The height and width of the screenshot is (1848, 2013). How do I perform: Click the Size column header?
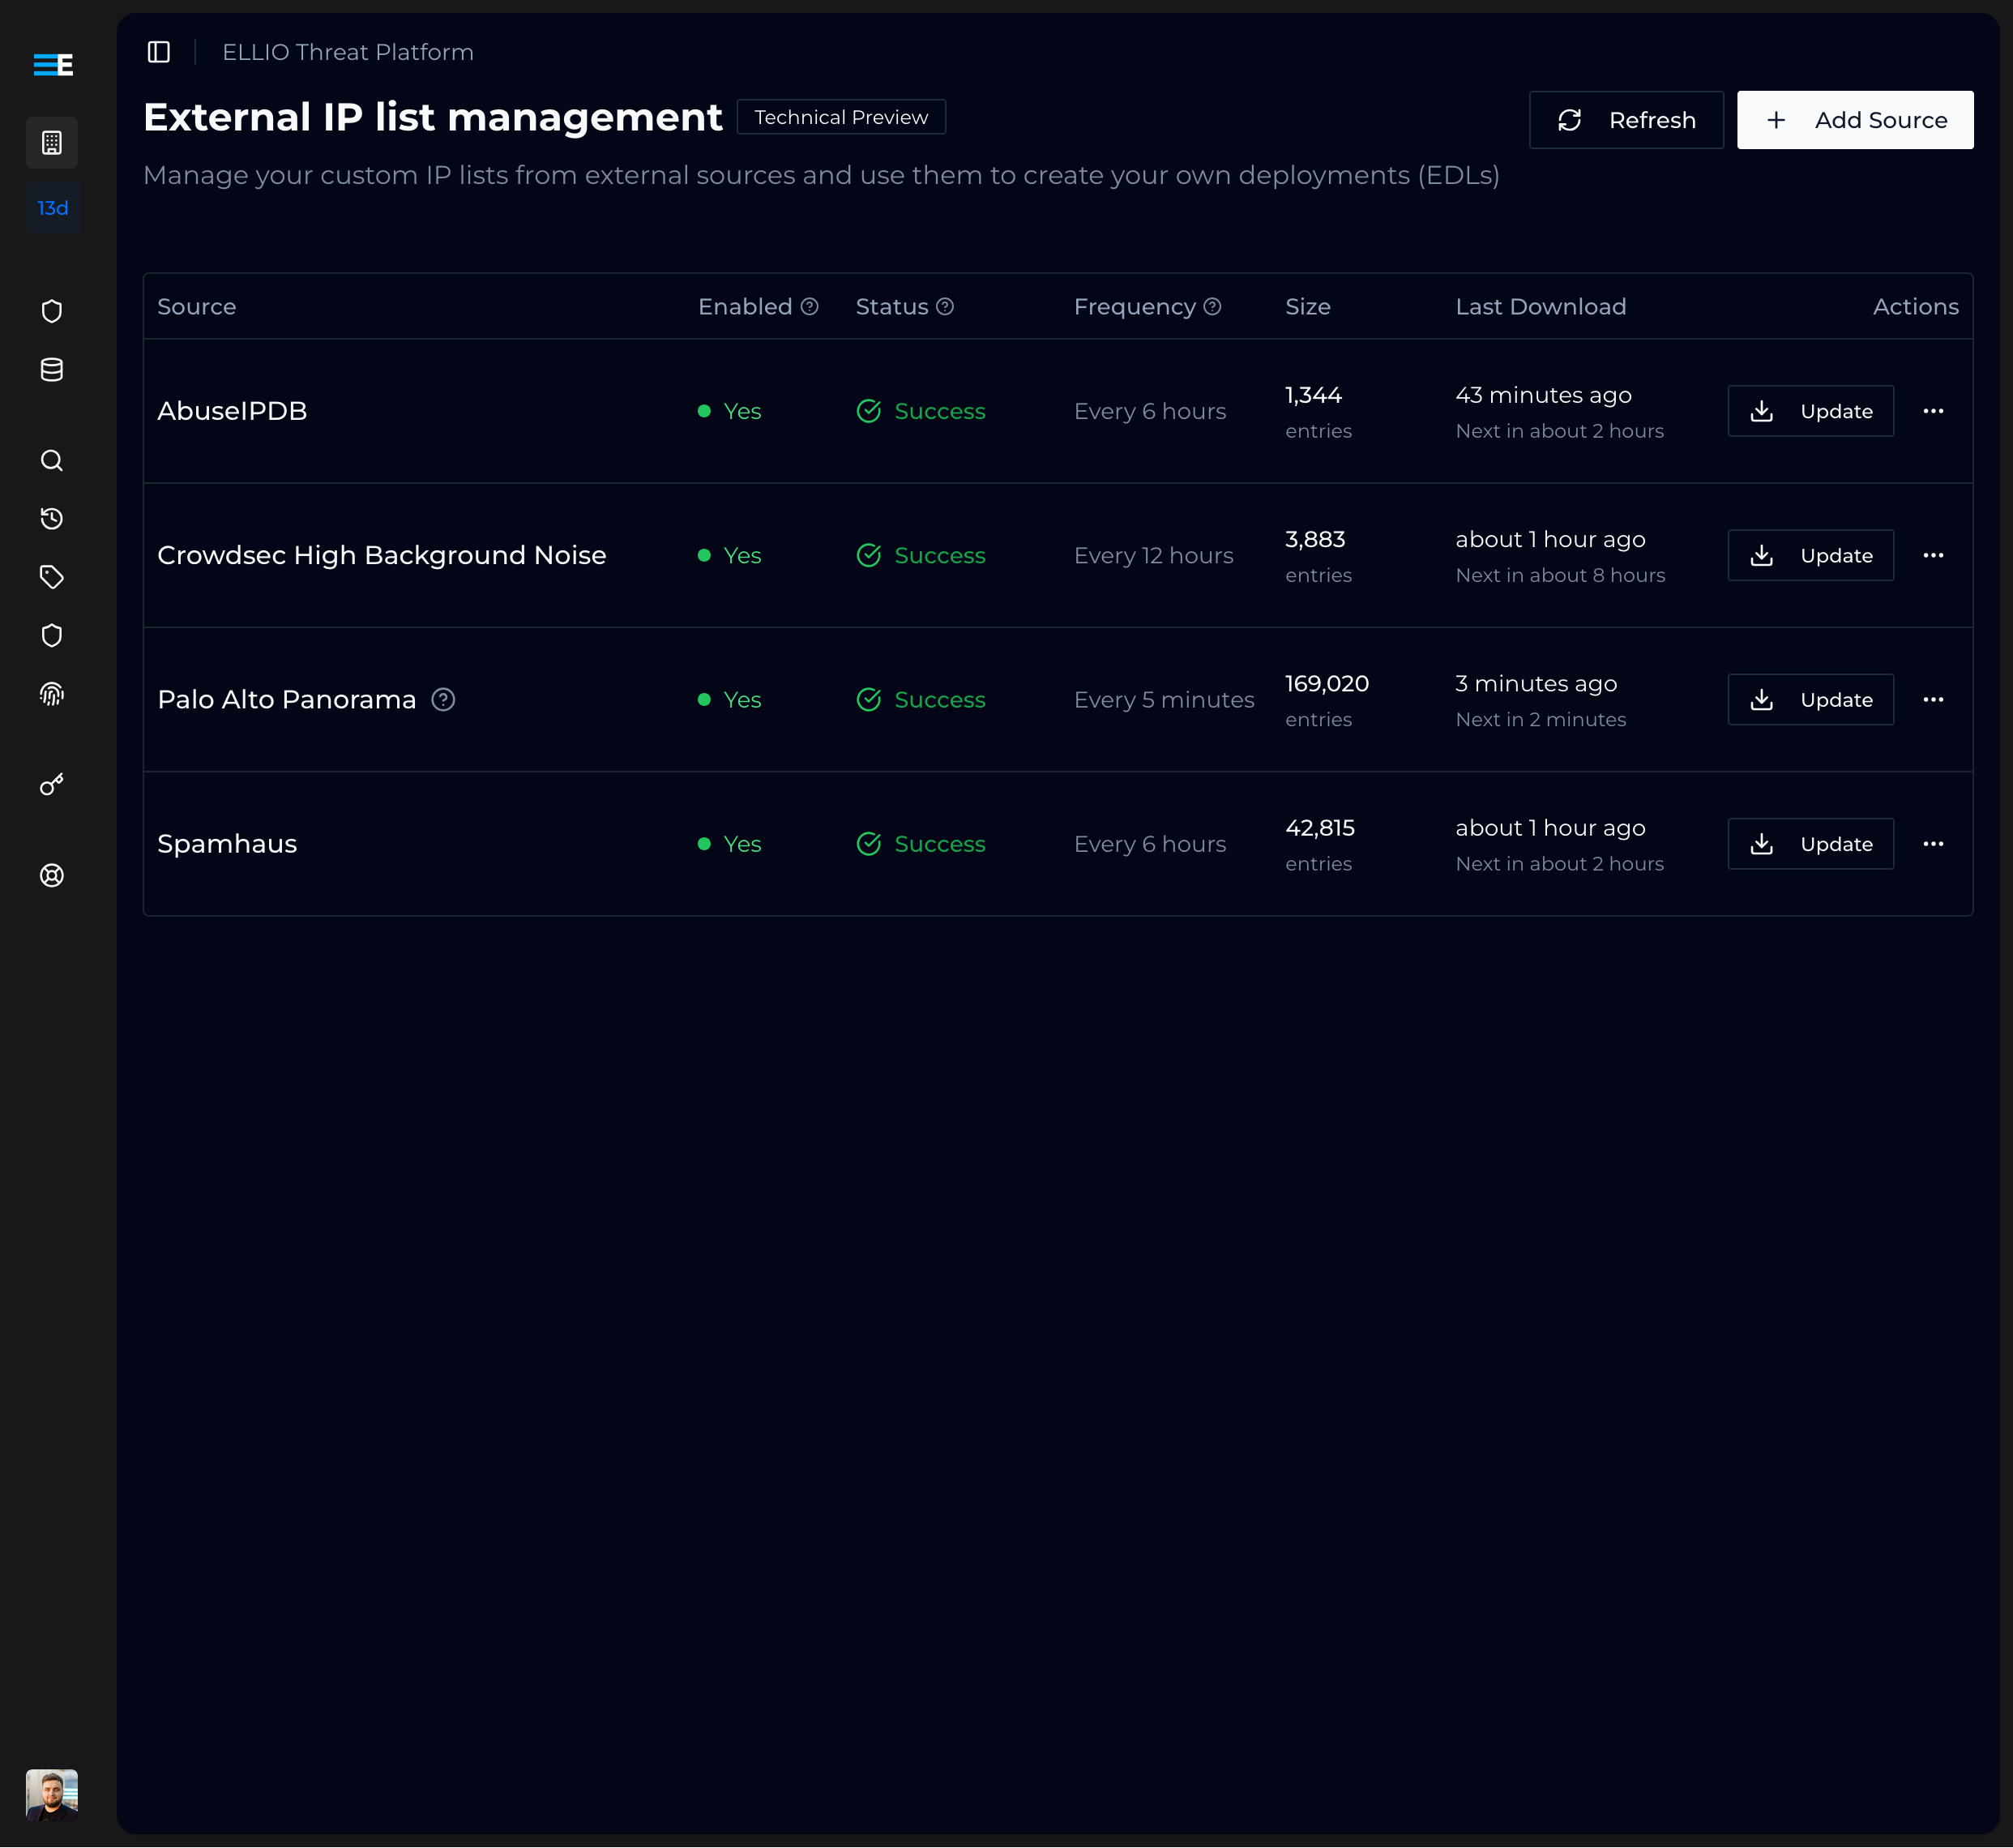pos(1308,307)
